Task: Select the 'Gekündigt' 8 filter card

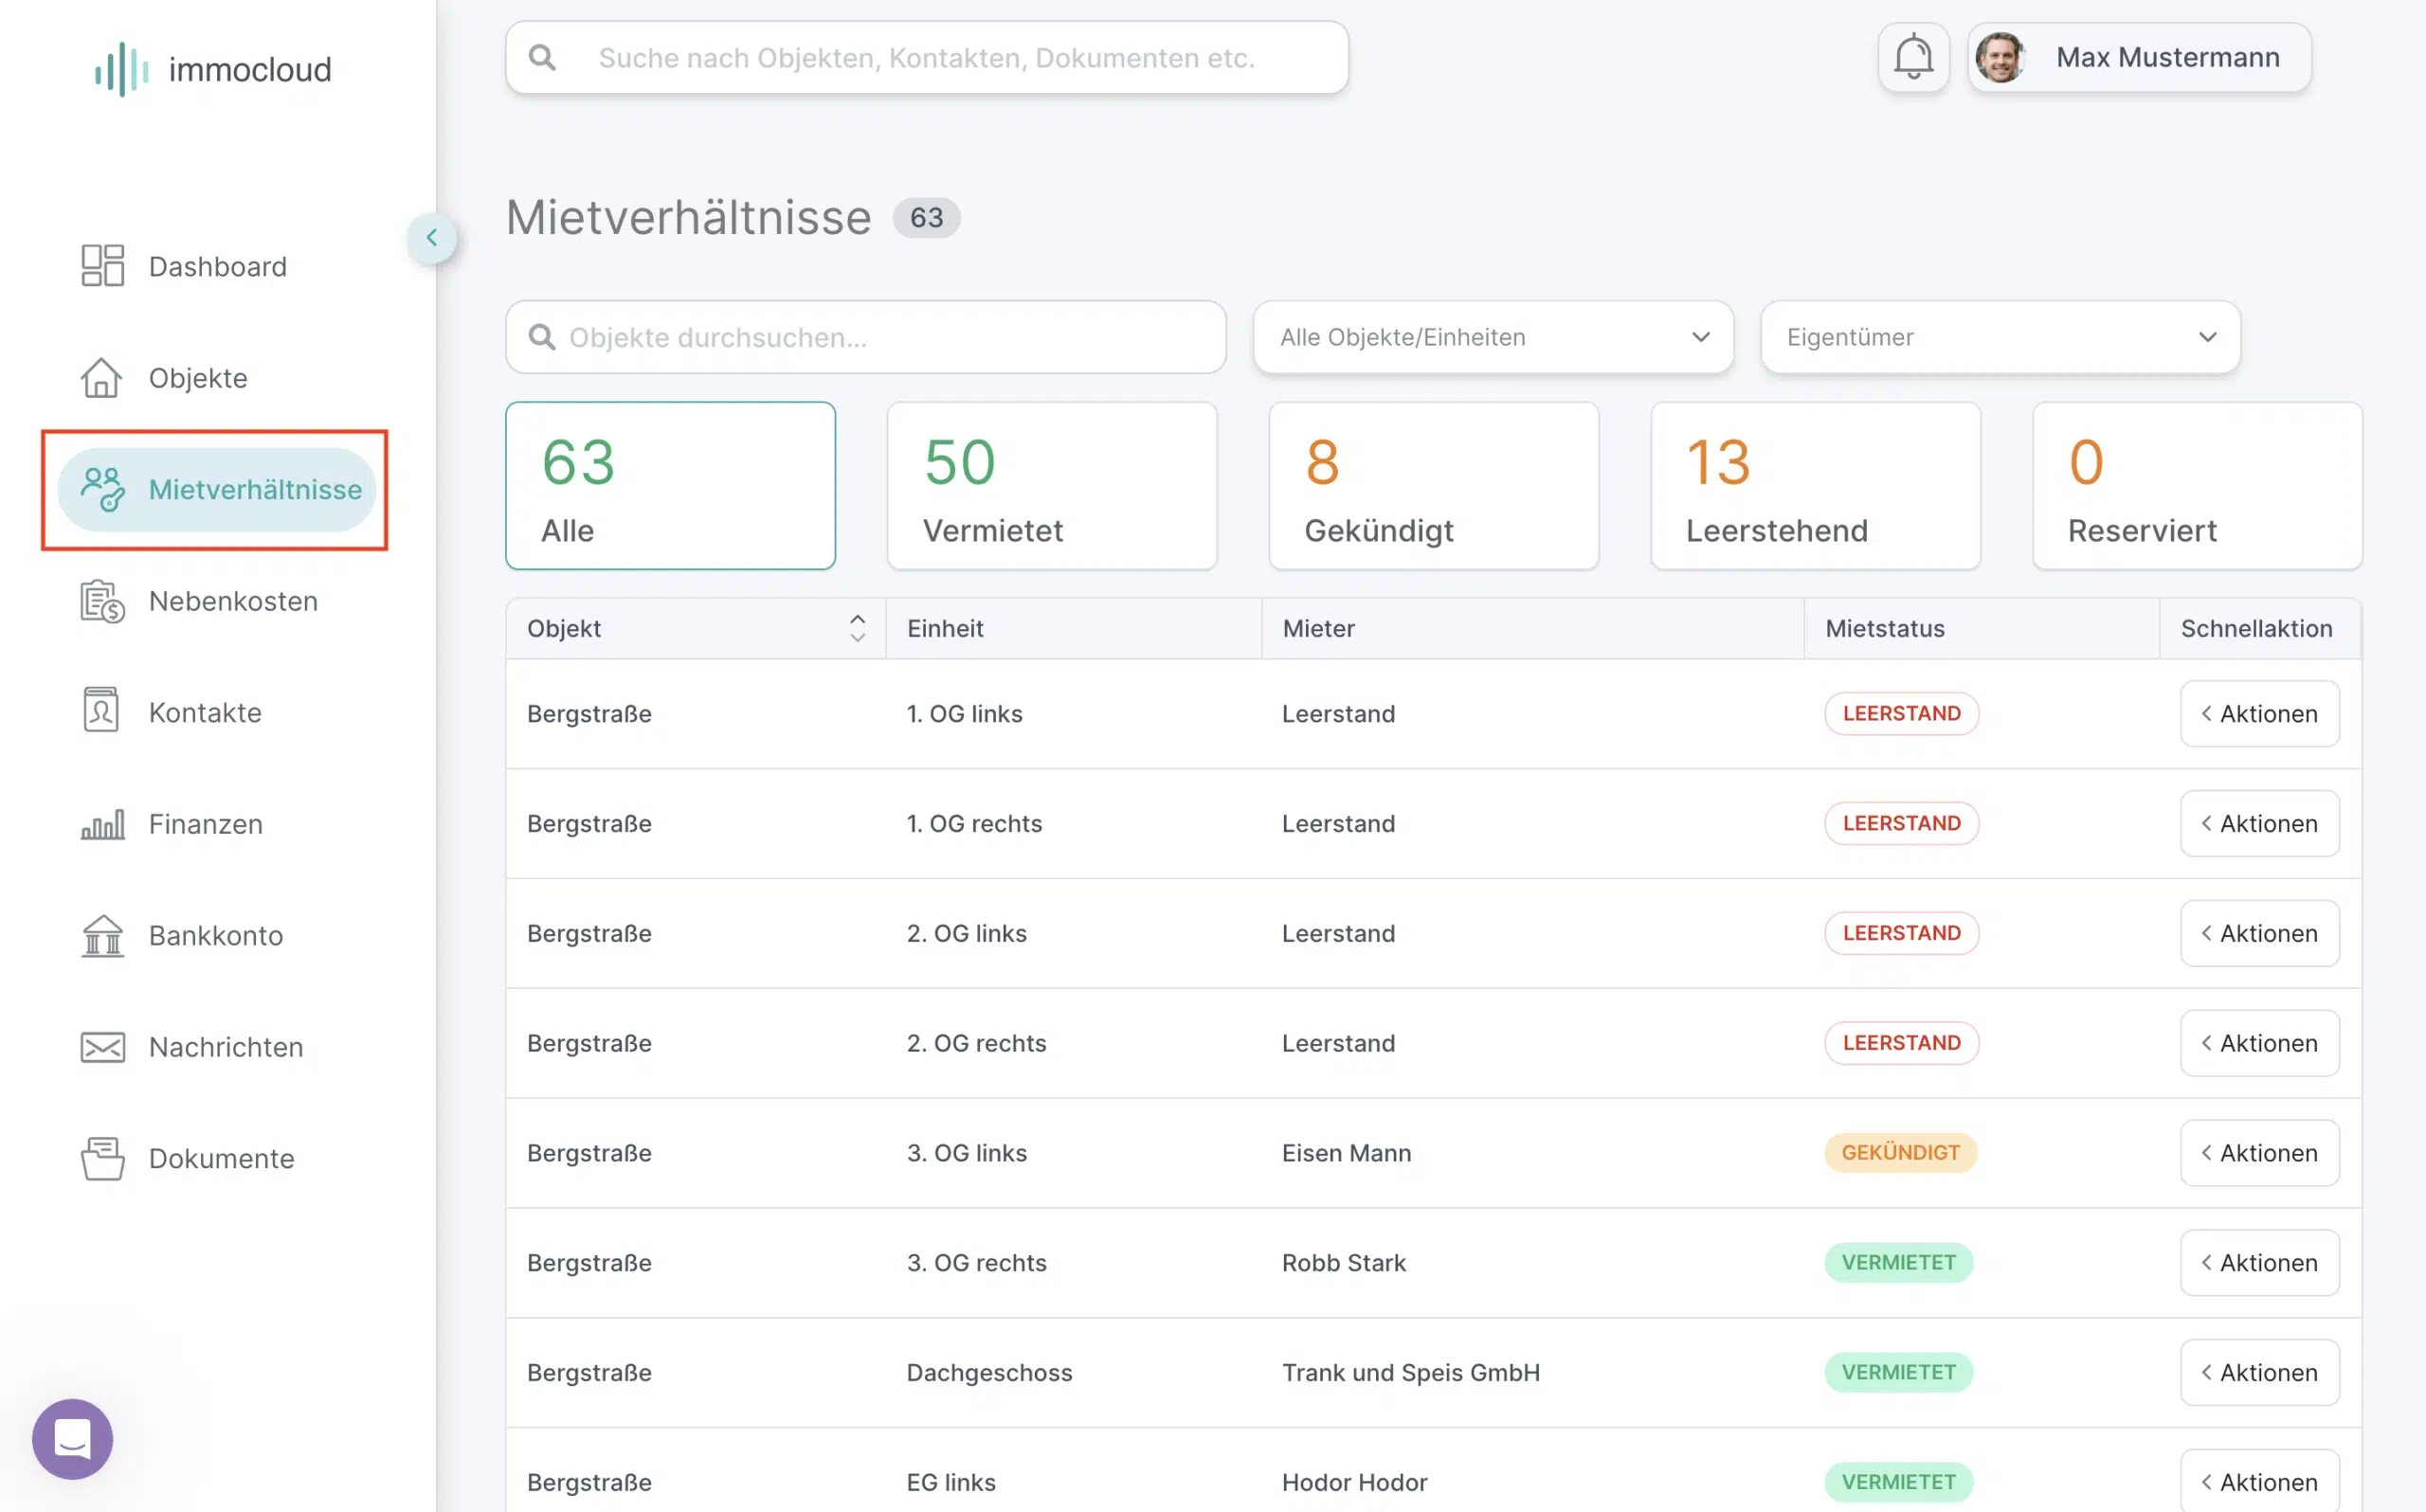Action: [x=1434, y=486]
